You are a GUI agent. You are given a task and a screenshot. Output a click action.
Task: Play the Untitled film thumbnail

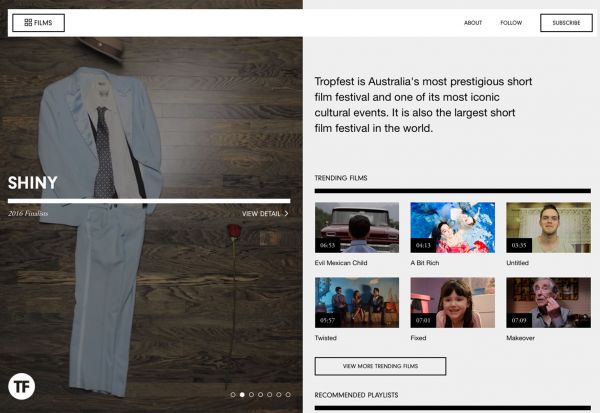[548, 227]
